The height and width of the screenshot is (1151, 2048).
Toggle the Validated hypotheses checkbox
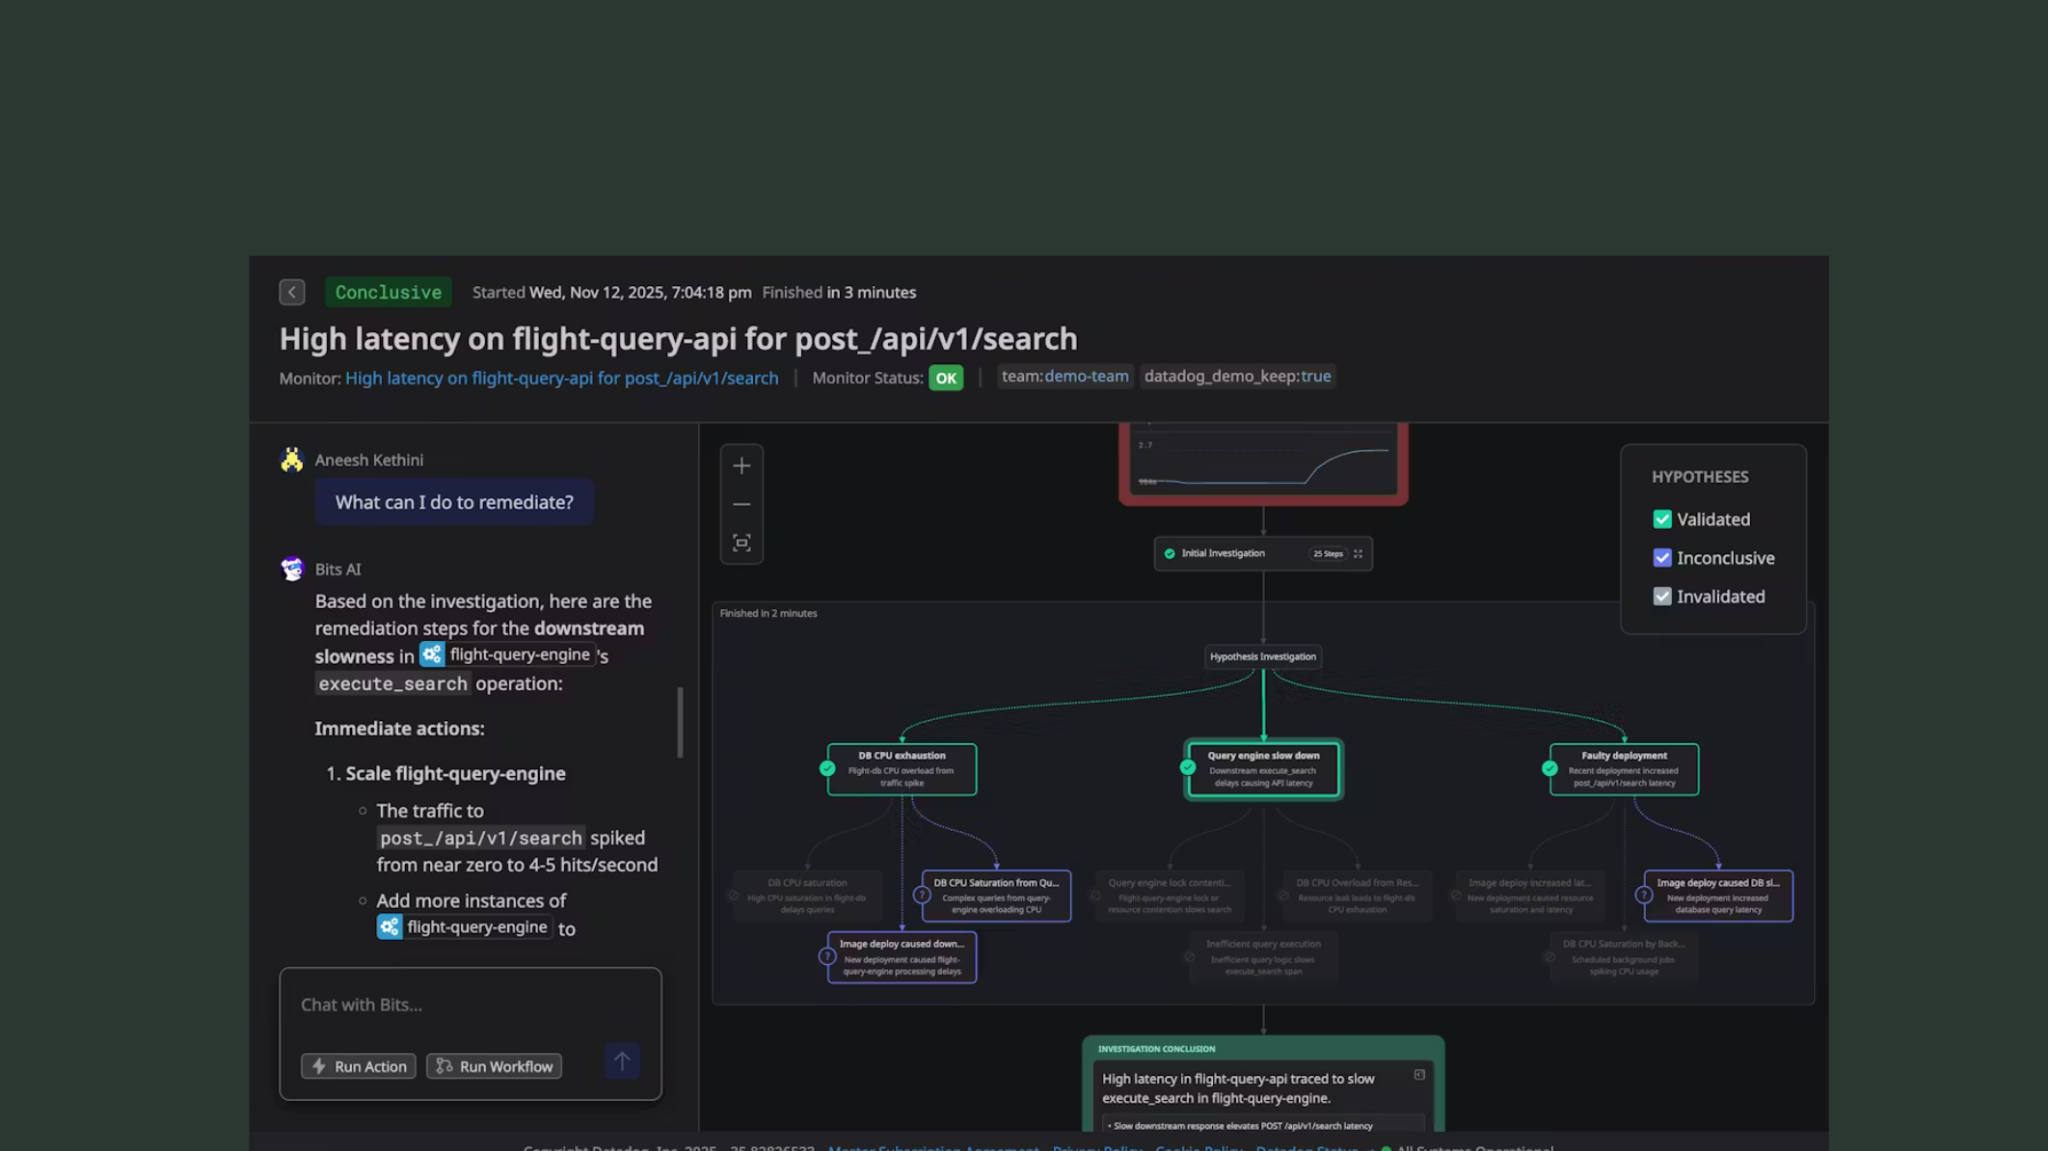[x=1662, y=519]
